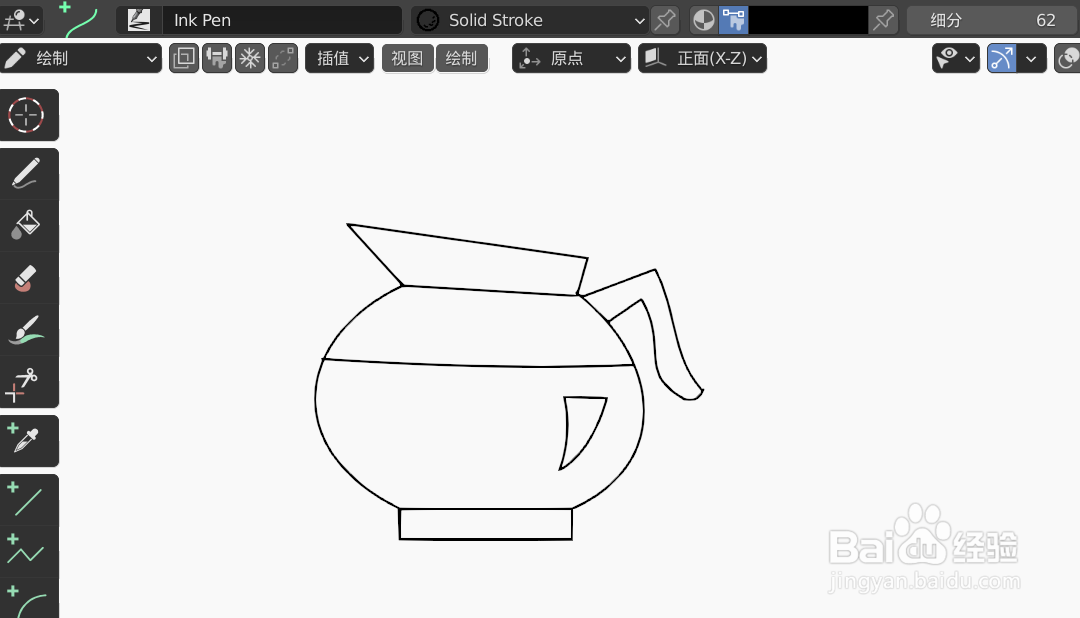Select the Erase tool

click(26, 278)
